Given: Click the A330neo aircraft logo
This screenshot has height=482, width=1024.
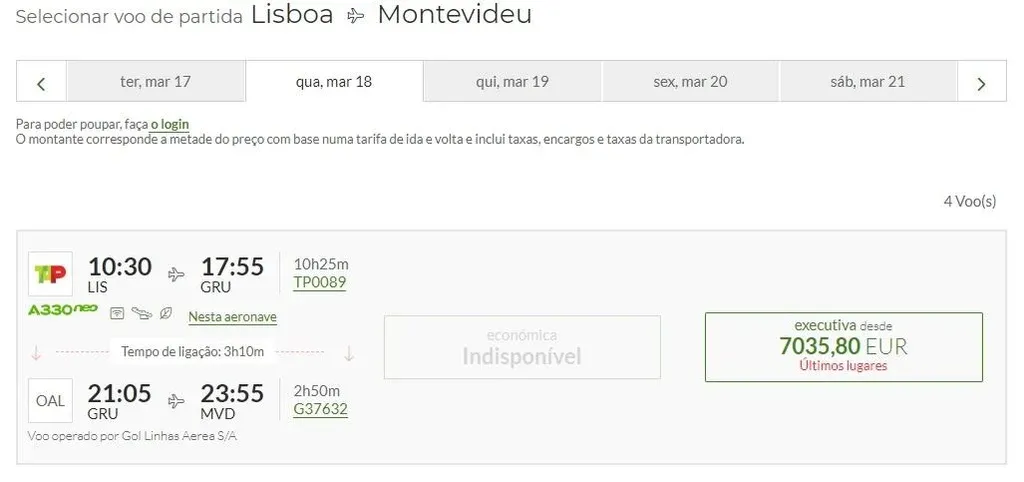Looking at the screenshot, I should pos(63,310).
